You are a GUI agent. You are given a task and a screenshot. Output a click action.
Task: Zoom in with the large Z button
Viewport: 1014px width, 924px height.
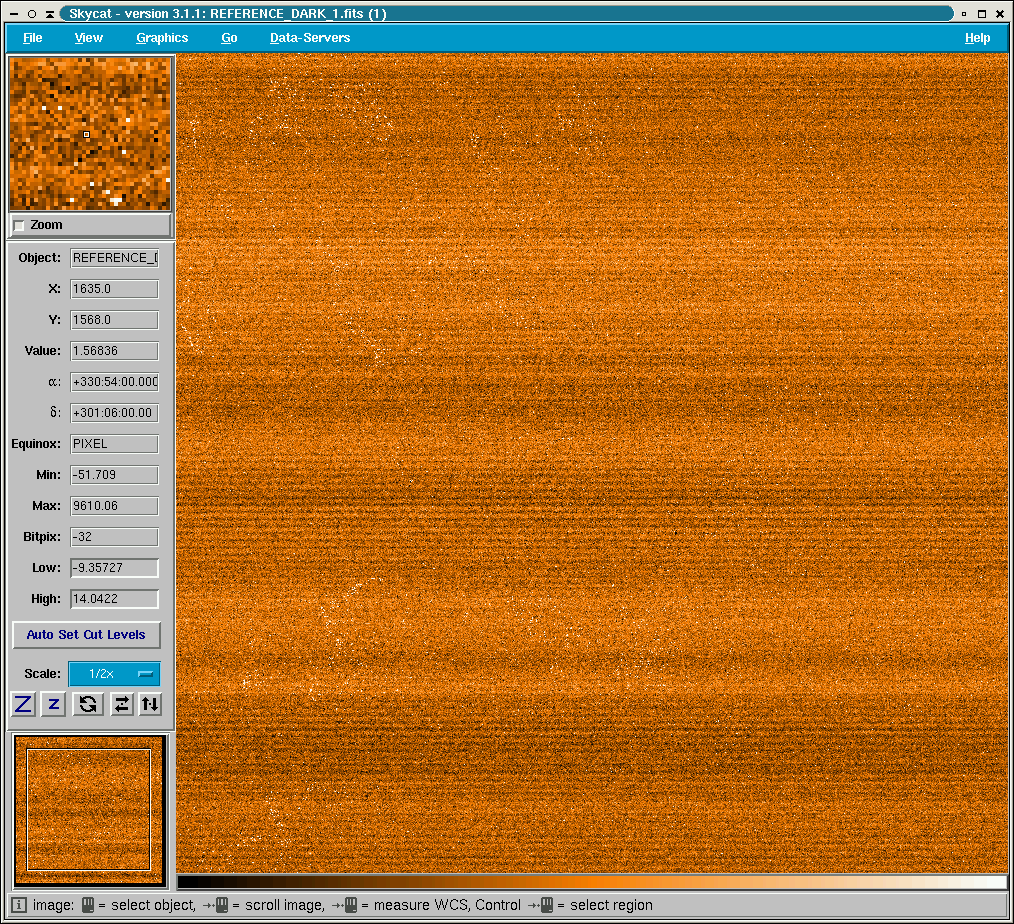pyautogui.click(x=24, y=704)
